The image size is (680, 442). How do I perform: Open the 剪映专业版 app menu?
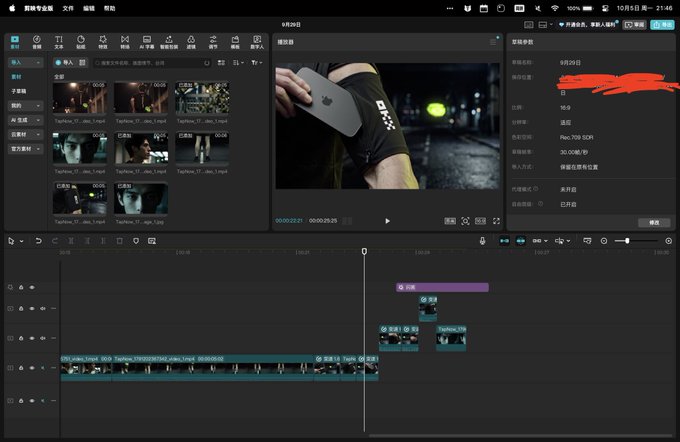pos(39,8)
